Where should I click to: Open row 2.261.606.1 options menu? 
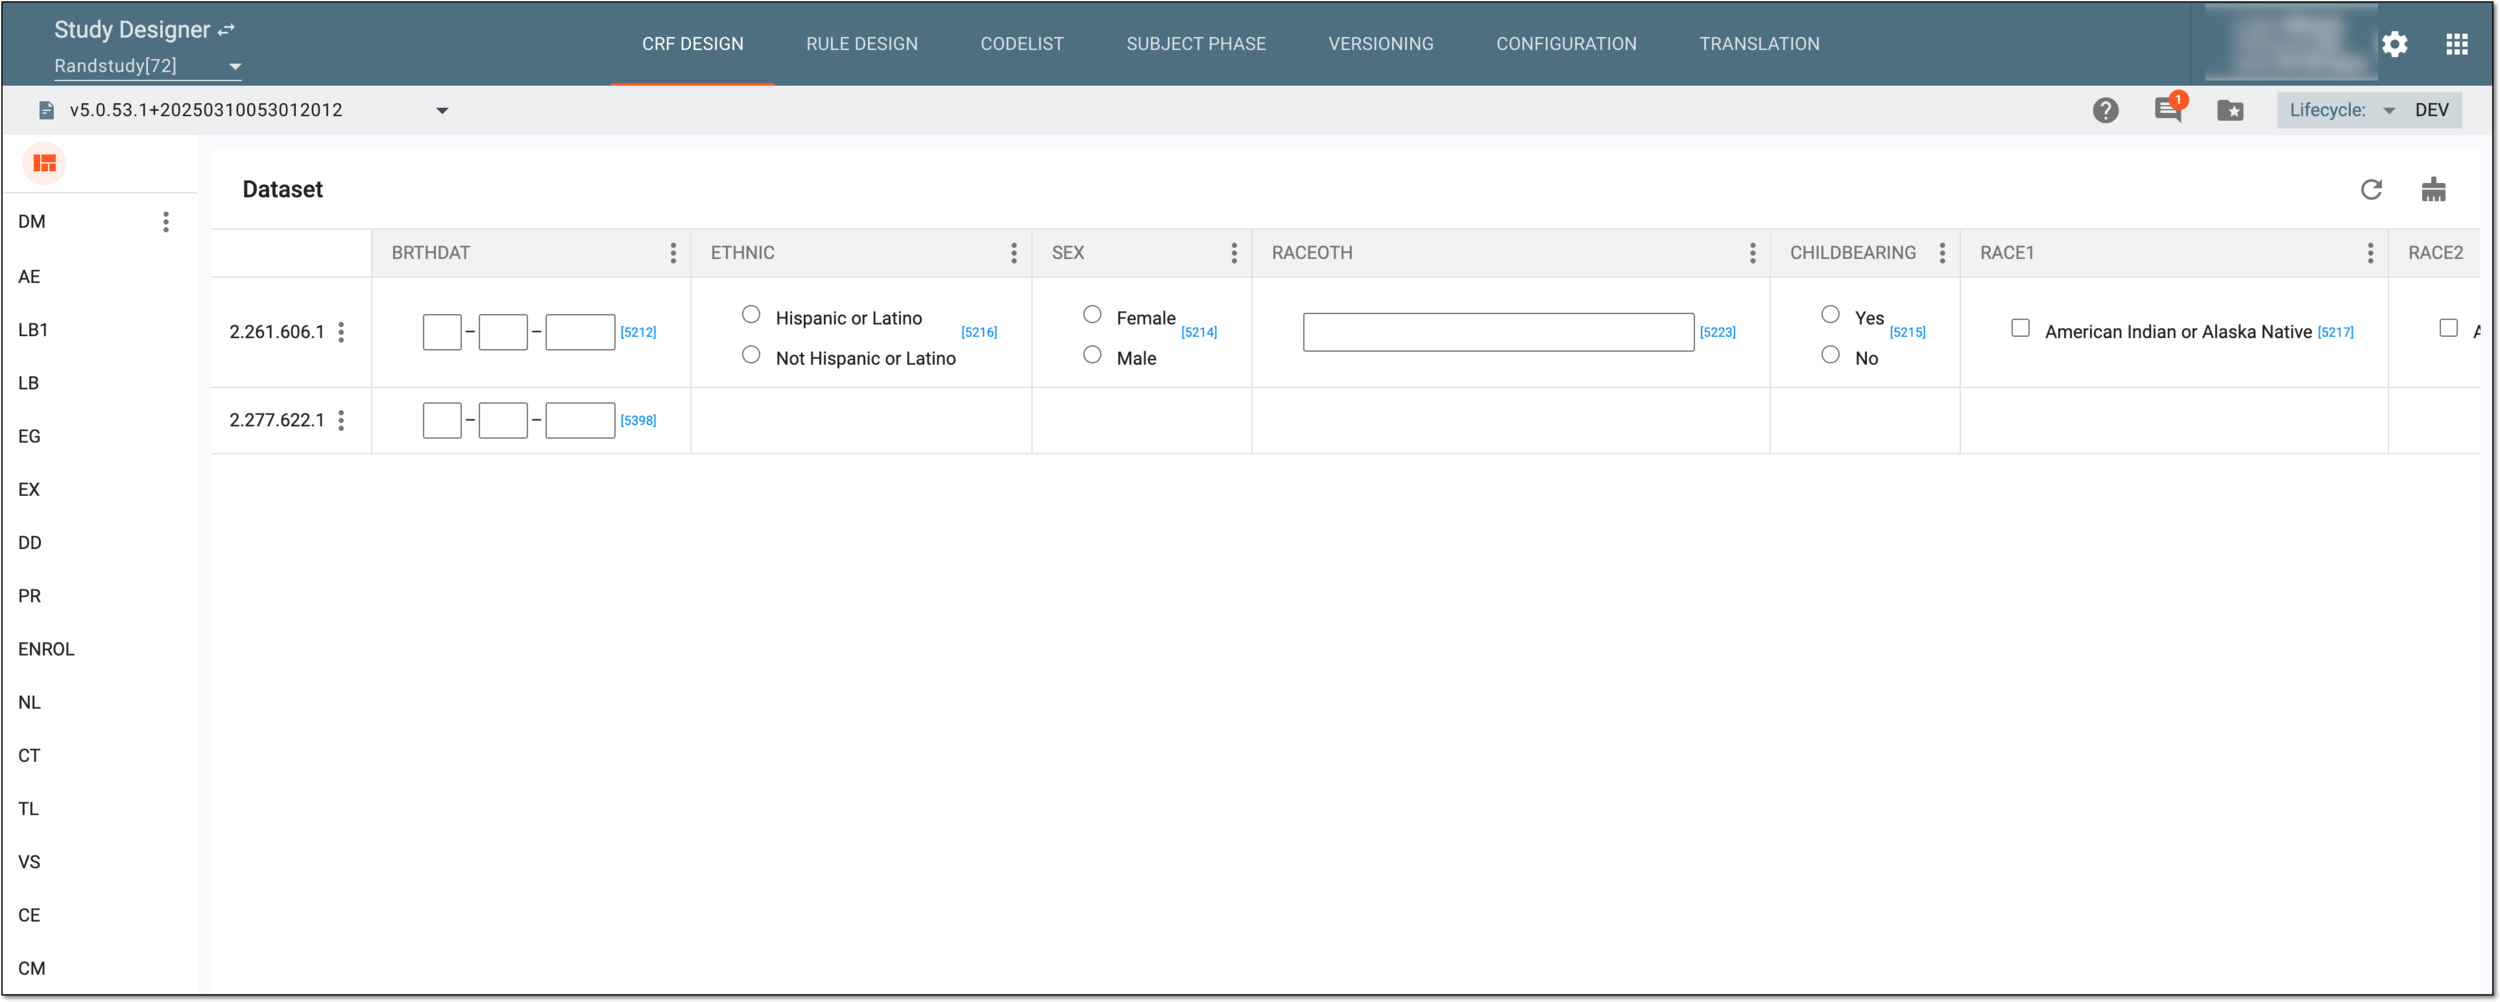point(341,332)
